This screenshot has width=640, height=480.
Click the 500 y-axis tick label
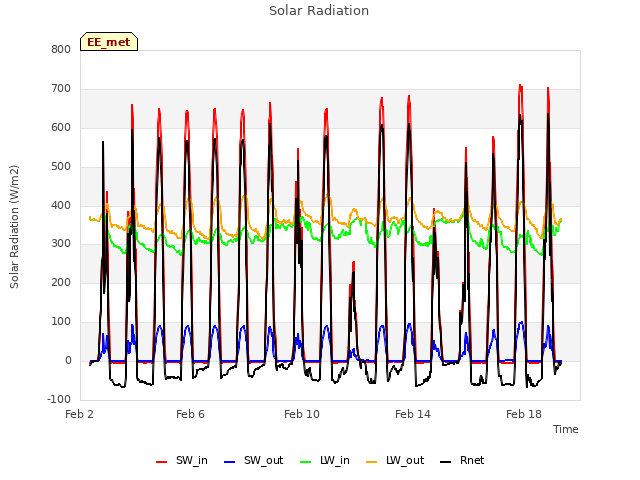click(x=61, y=167)
